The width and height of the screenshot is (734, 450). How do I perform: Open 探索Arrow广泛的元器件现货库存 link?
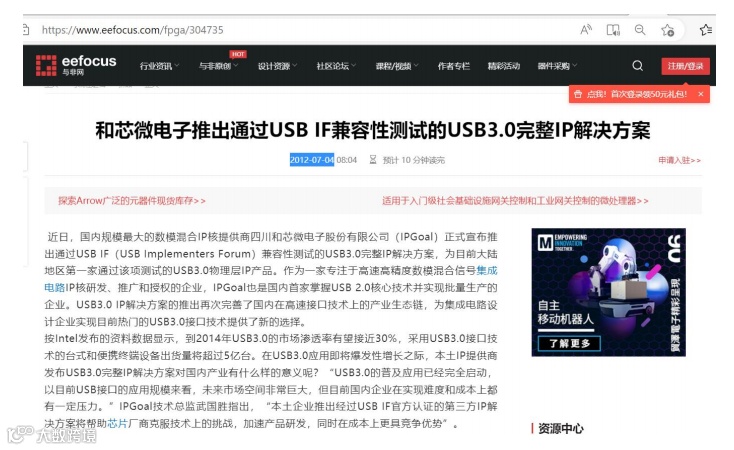pos(132,200)
